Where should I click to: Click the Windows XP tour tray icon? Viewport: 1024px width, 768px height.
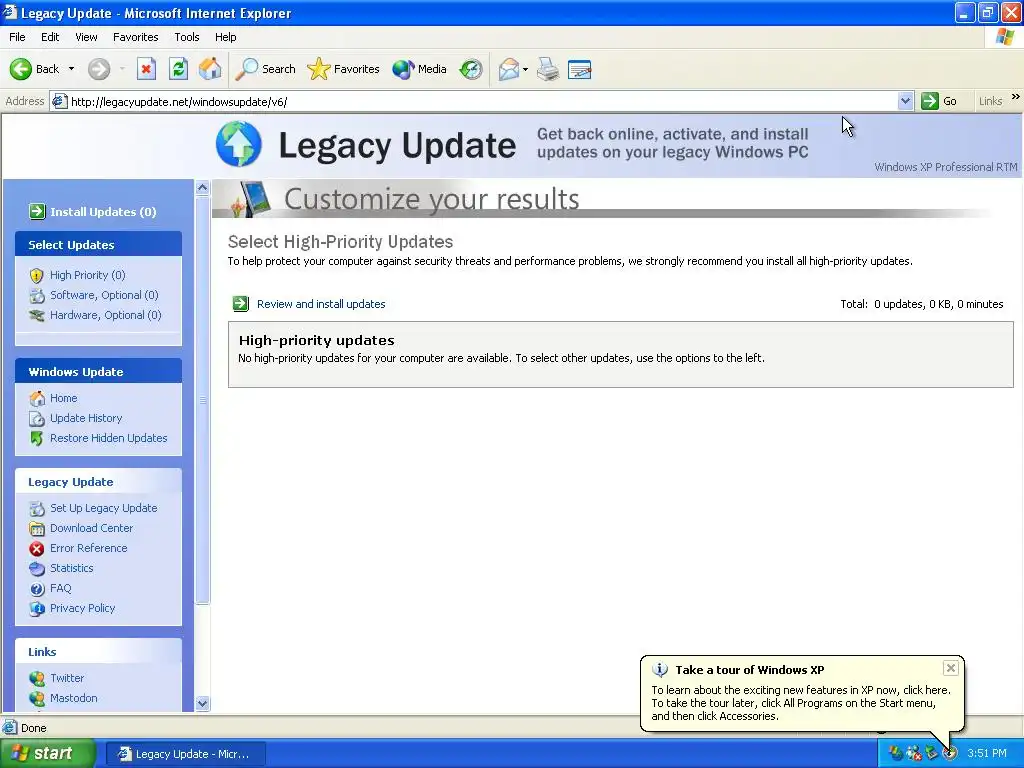[950, 754]
